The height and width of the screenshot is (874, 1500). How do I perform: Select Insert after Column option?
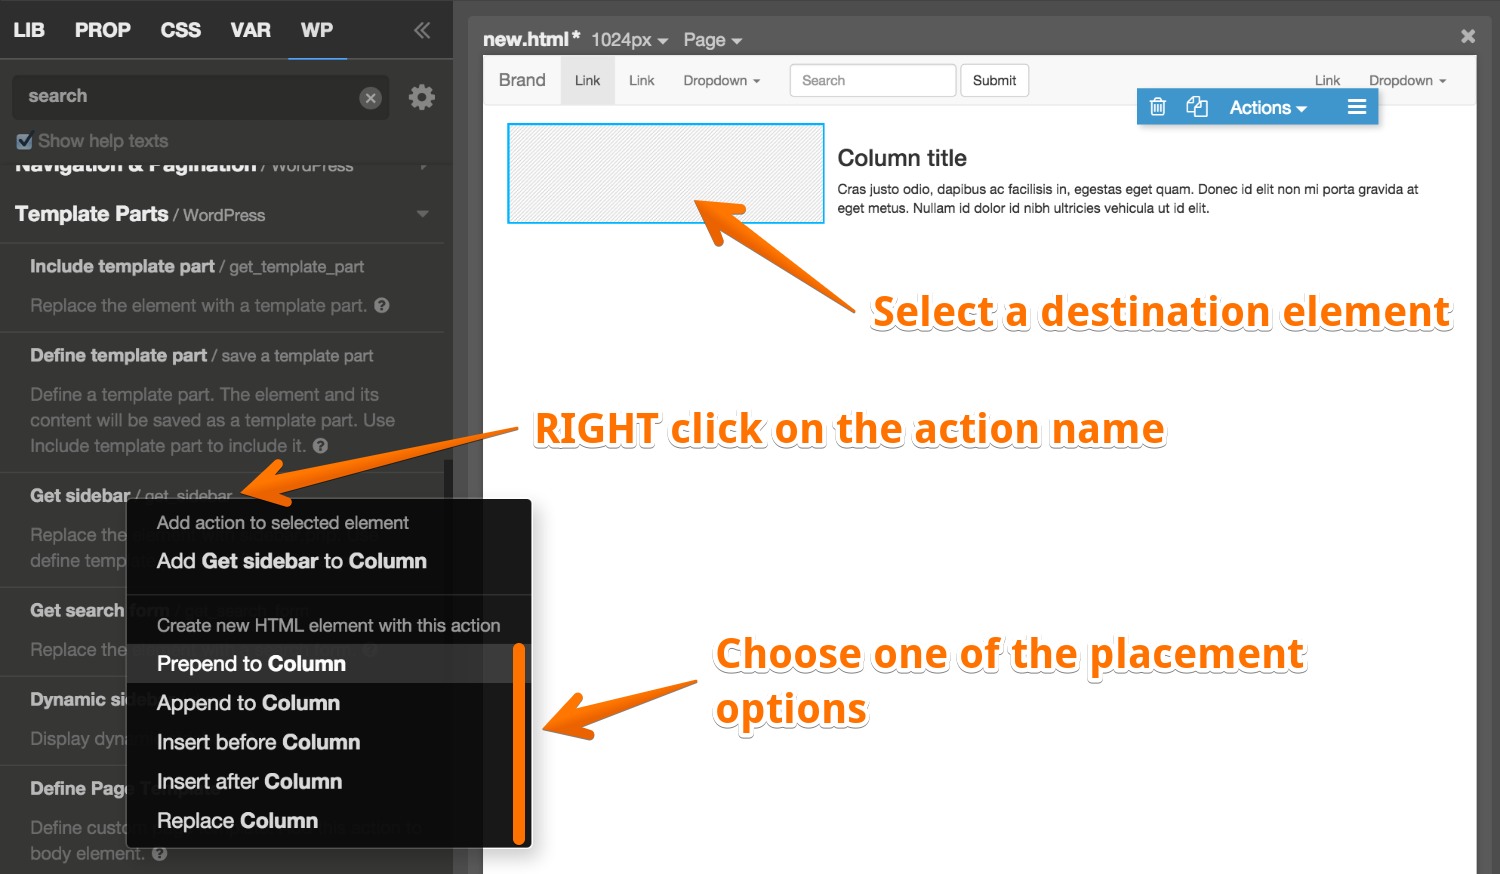[x=250, y=781]
